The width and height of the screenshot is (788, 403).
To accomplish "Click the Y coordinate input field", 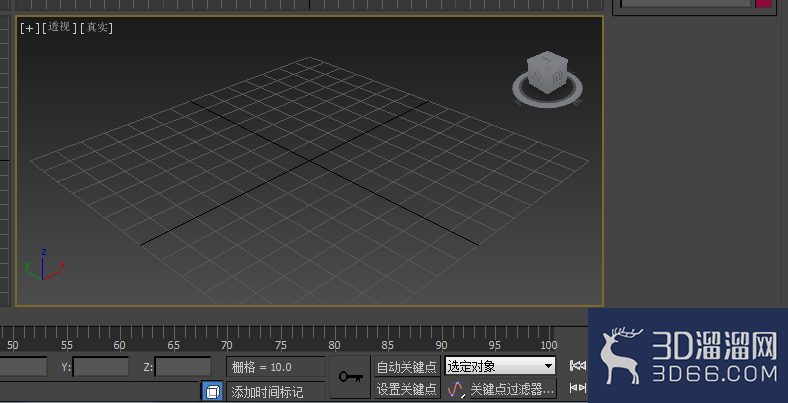I will [x=101, y=367].
